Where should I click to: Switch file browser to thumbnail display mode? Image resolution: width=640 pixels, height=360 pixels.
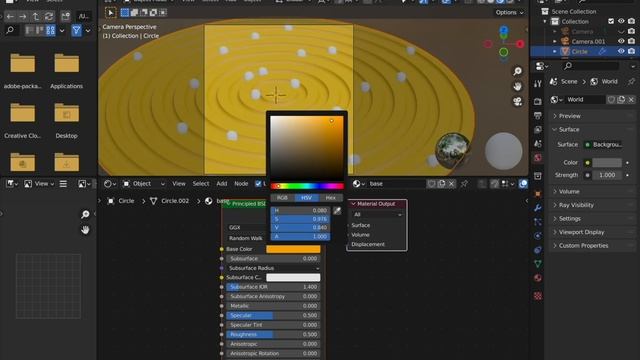pos(51,30)
